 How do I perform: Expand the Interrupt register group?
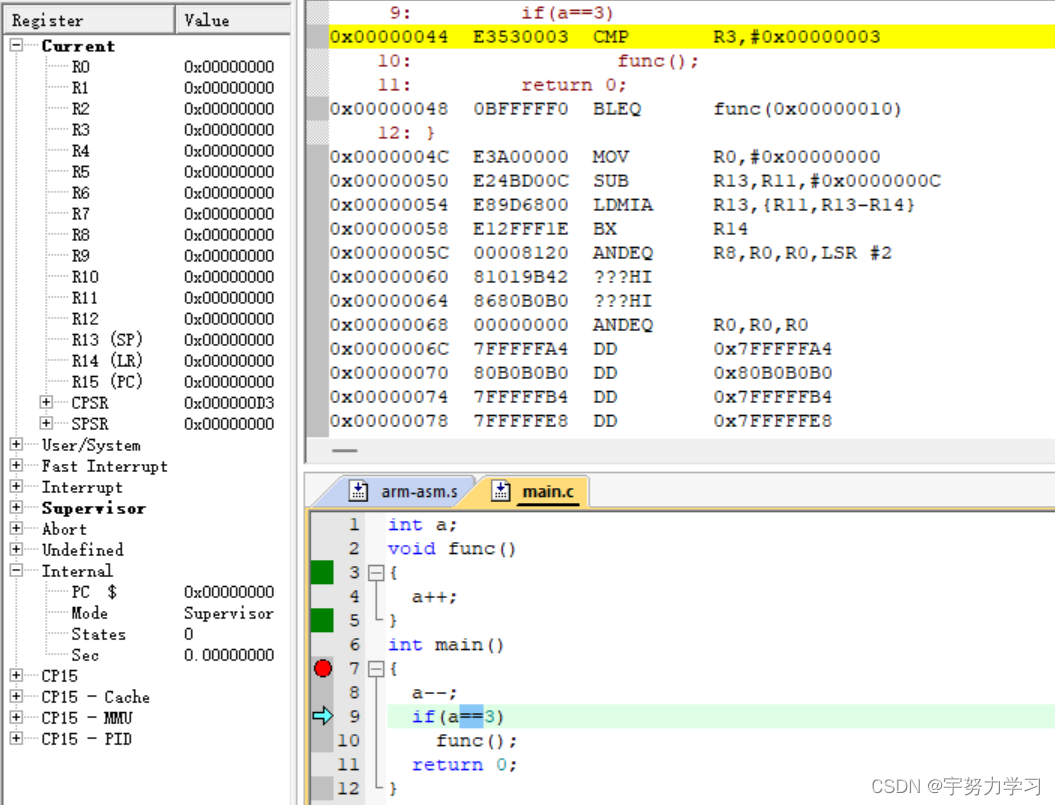tap(16, 486)
